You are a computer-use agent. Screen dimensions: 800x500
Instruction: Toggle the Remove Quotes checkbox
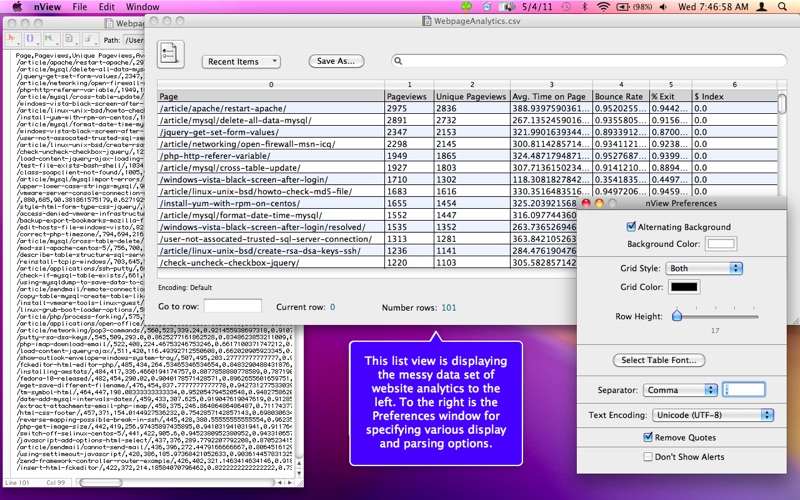pyautogui.click(x=647, y=437)
